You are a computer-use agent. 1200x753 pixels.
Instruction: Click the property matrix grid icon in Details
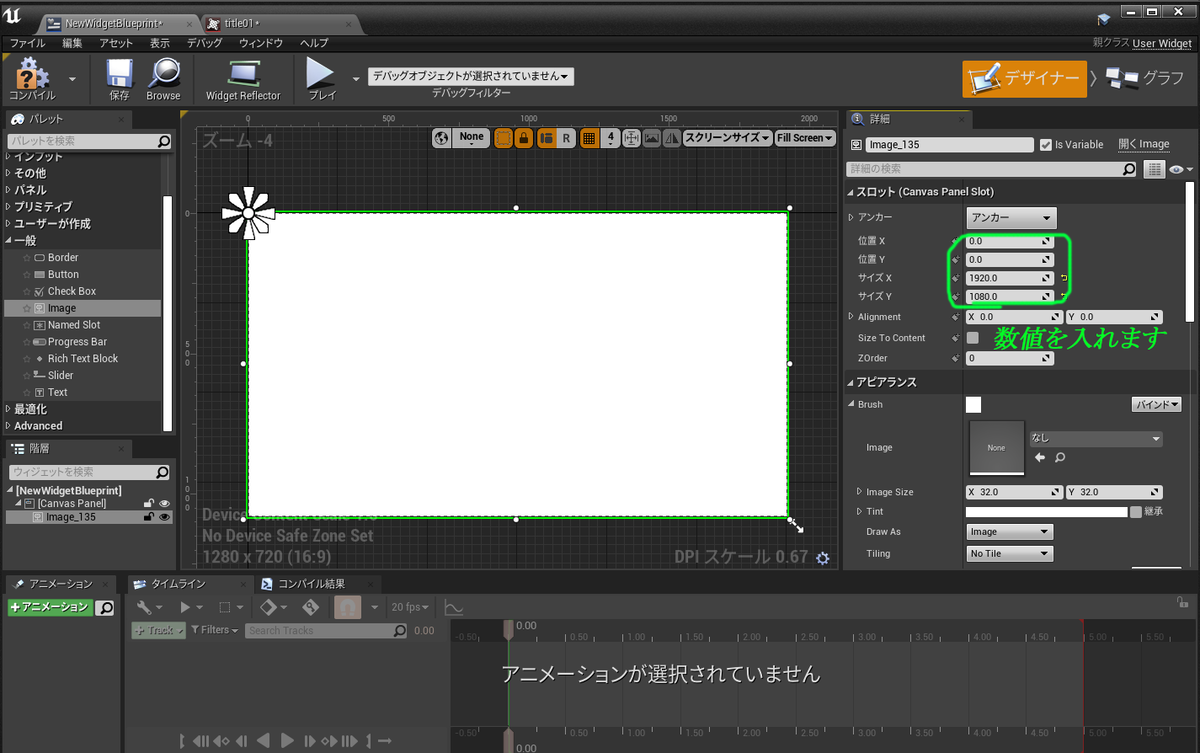1155,169
